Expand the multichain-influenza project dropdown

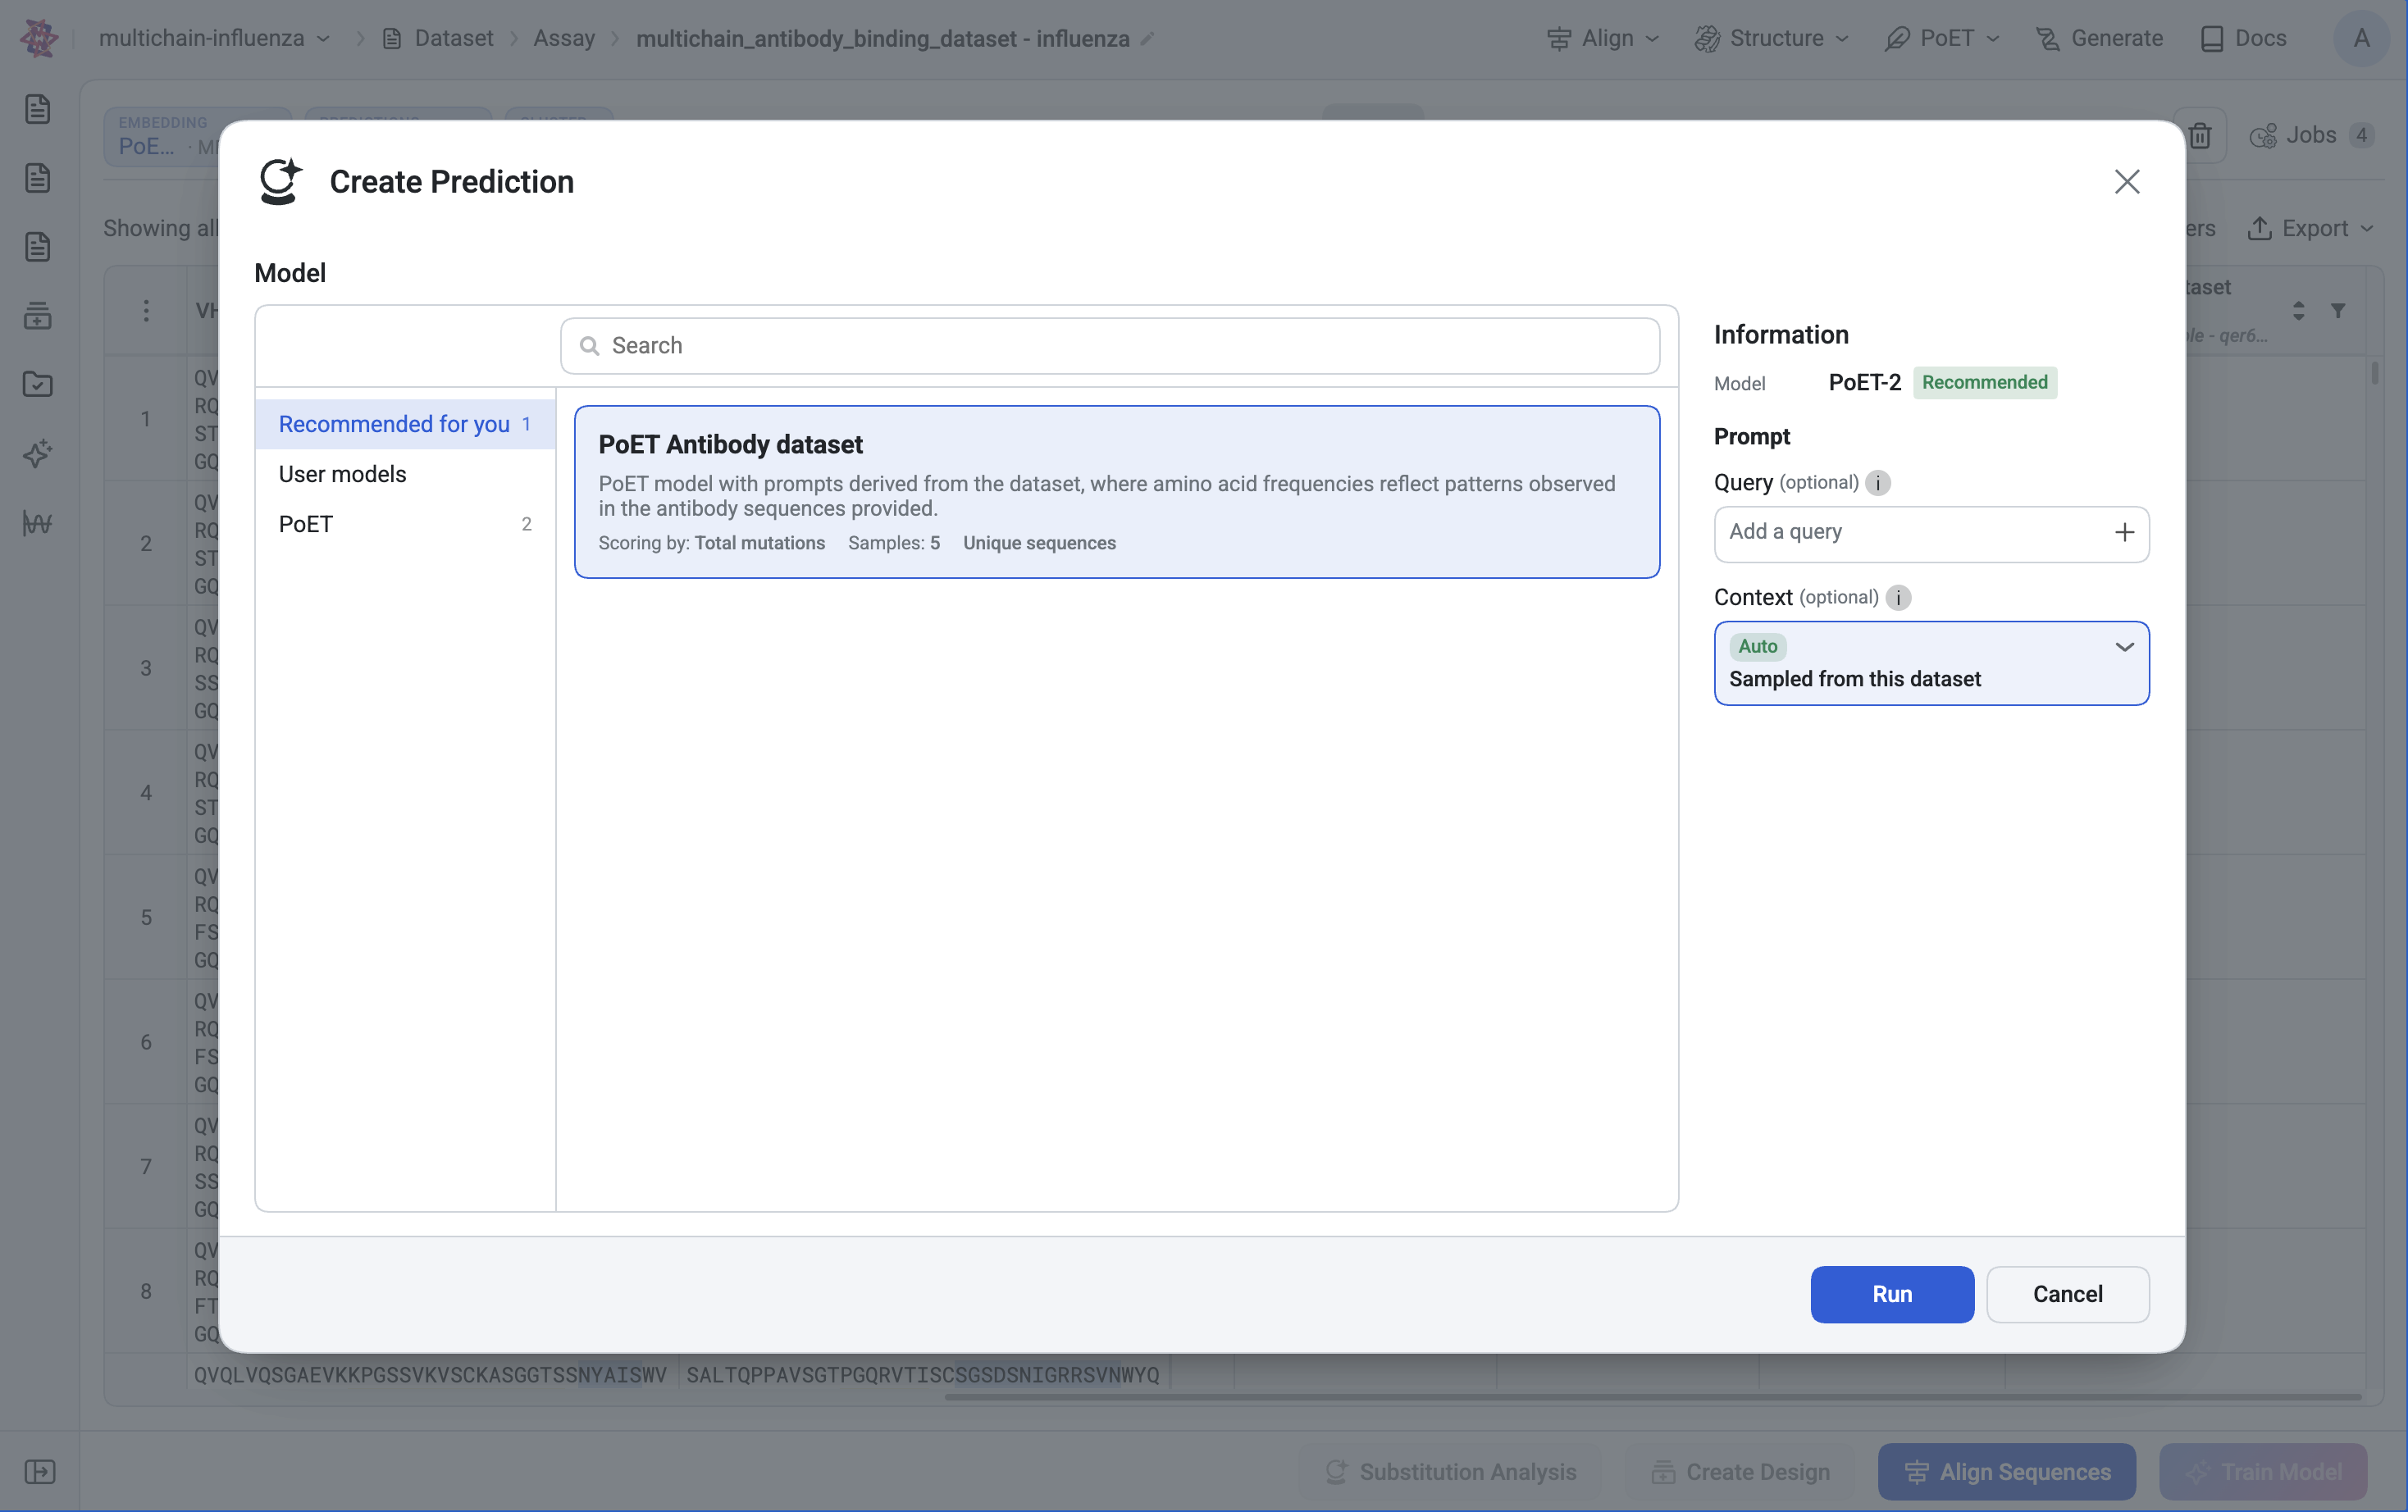214,39
